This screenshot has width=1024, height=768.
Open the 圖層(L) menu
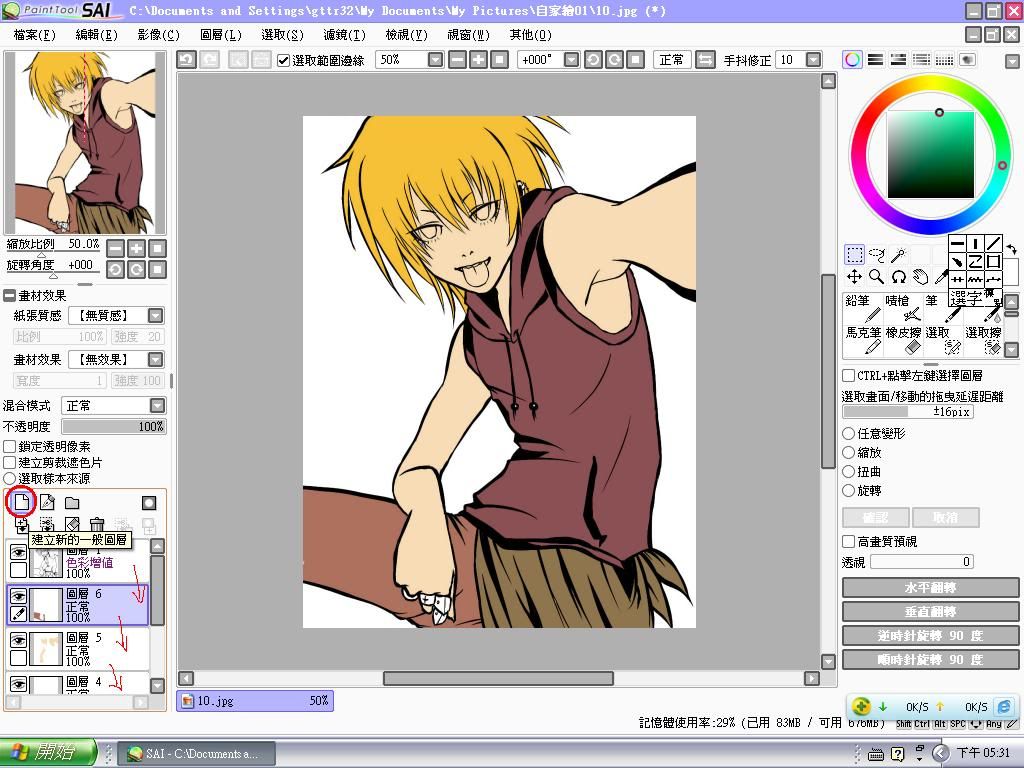[221, 35]
